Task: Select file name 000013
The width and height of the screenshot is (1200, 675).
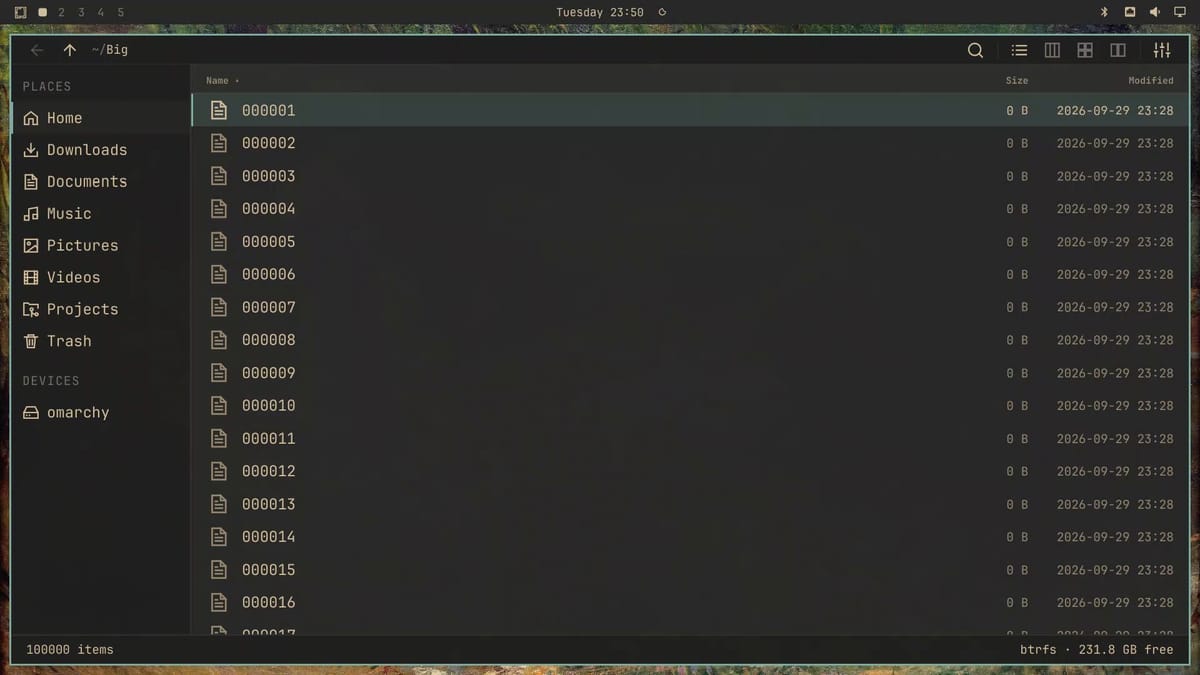Action: pos(269,504)
